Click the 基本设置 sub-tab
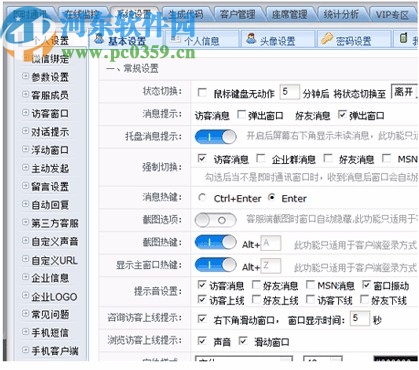 click(x=127, y=41)
